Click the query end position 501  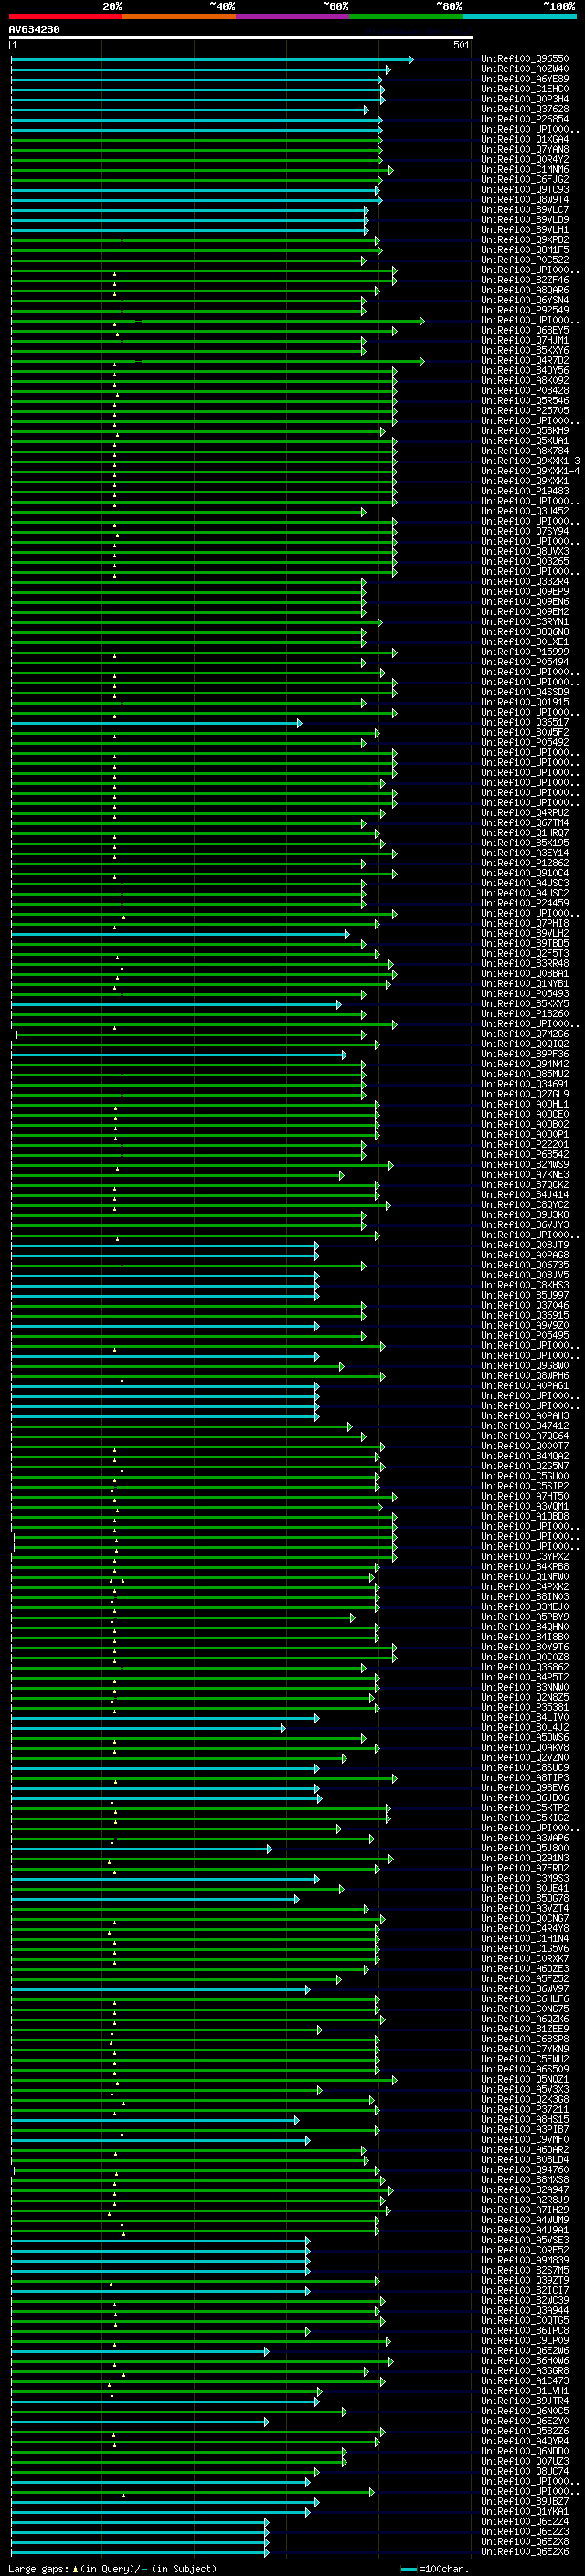point(462,46)
